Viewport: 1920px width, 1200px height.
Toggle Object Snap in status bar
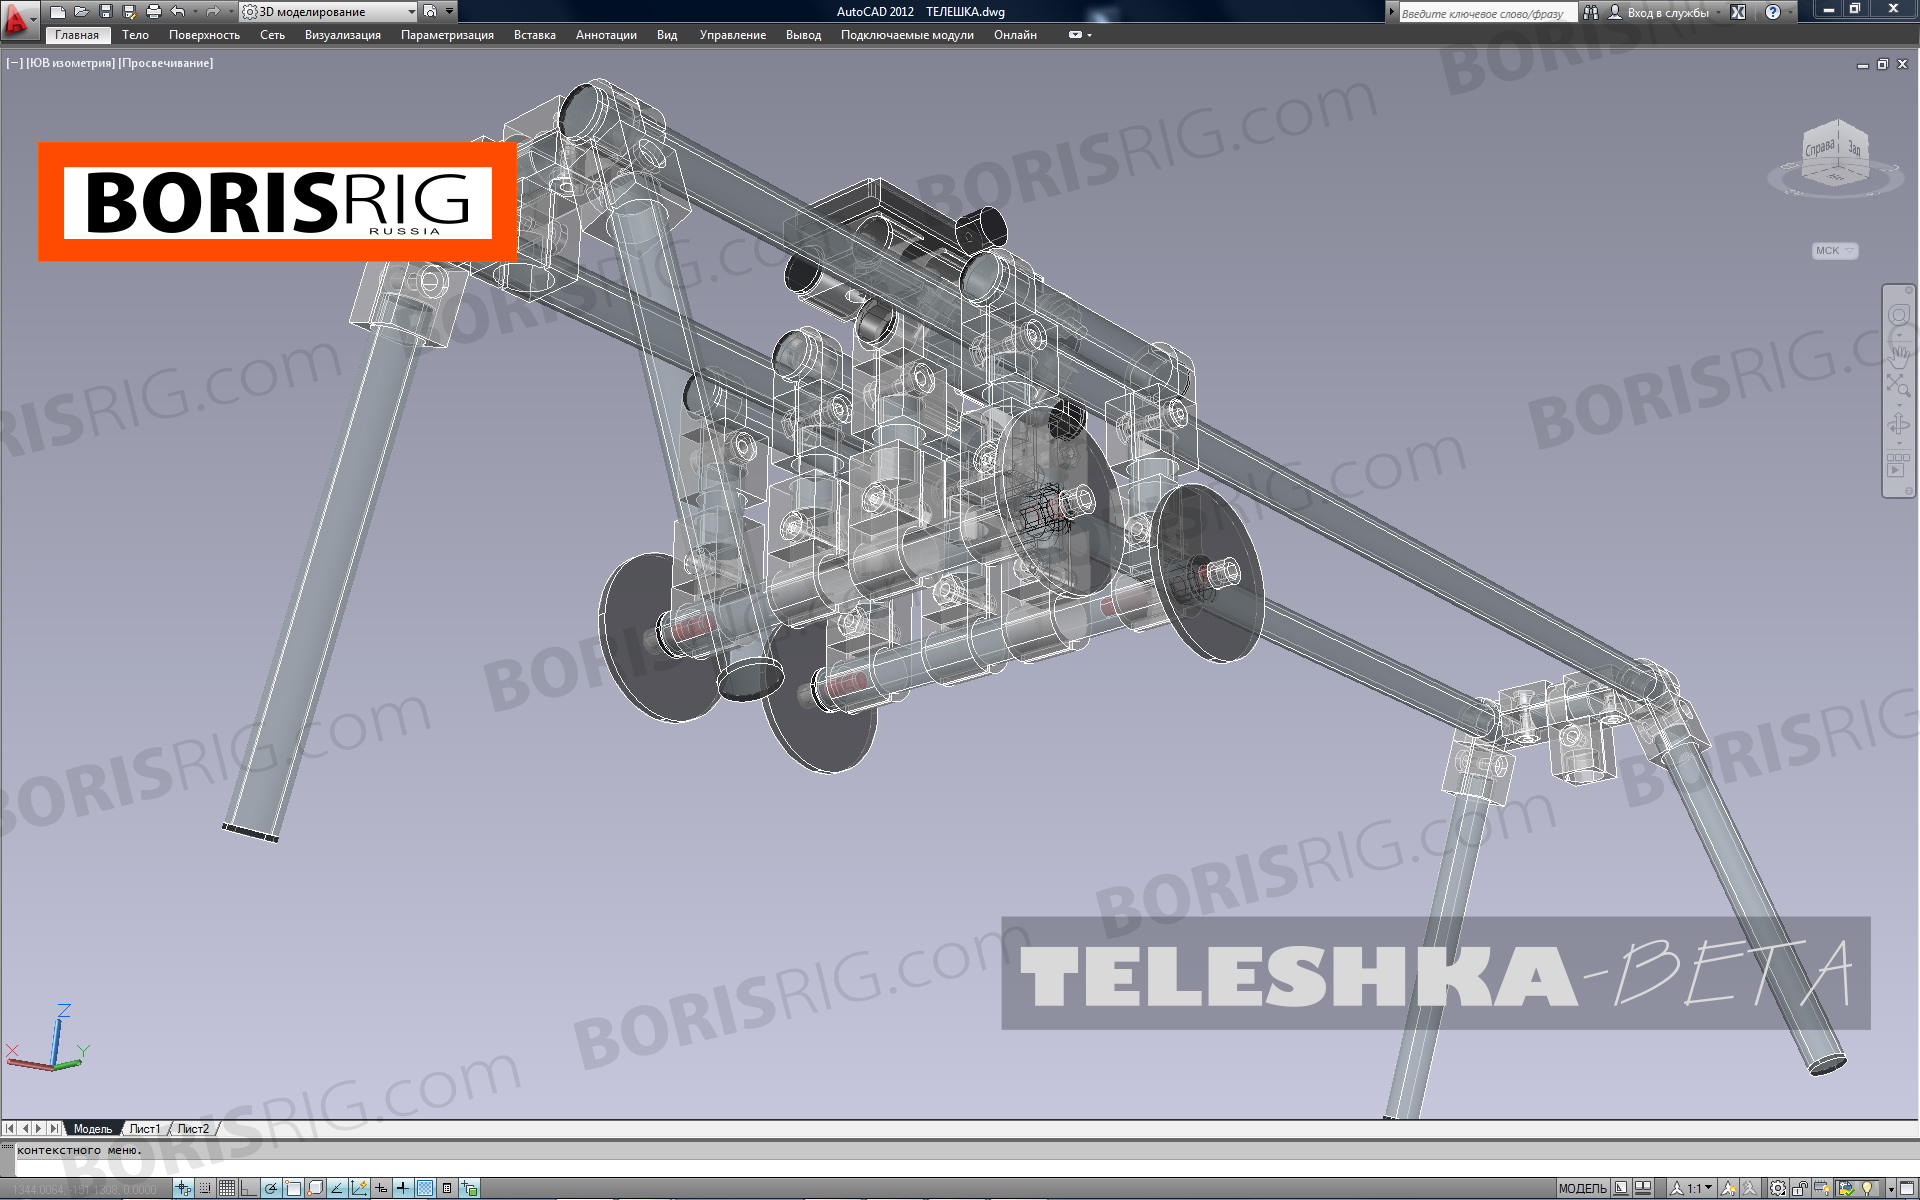[x=293, y=1189]
